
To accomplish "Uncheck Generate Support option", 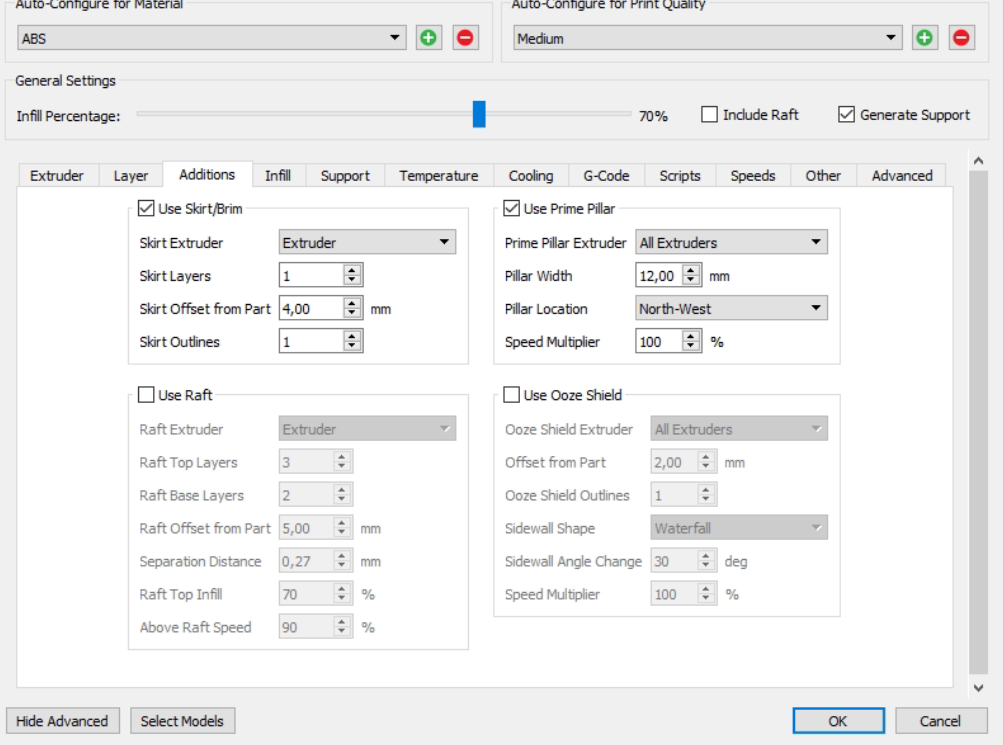I will click(x=846, y=115).
